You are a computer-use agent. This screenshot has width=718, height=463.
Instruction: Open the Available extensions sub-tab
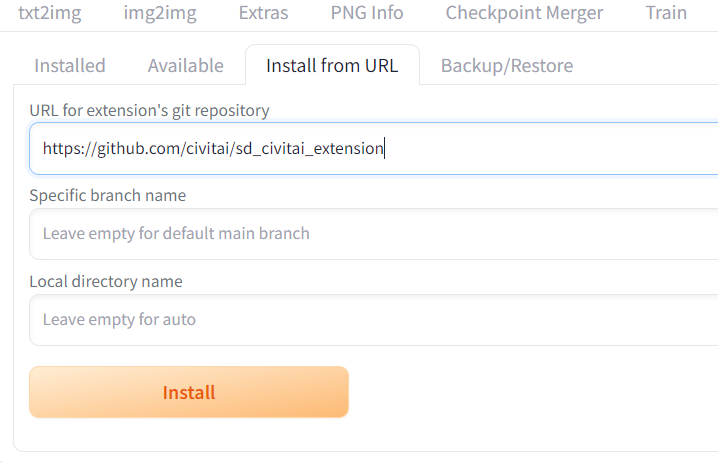tap(185, 66)
